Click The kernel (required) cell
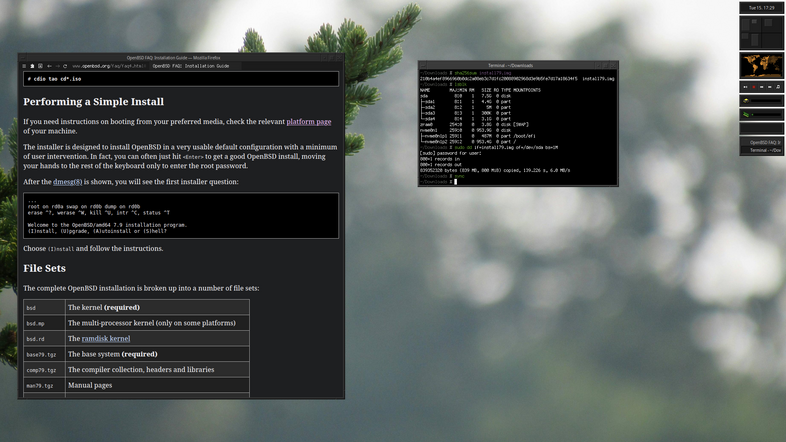 pos(157,308)
